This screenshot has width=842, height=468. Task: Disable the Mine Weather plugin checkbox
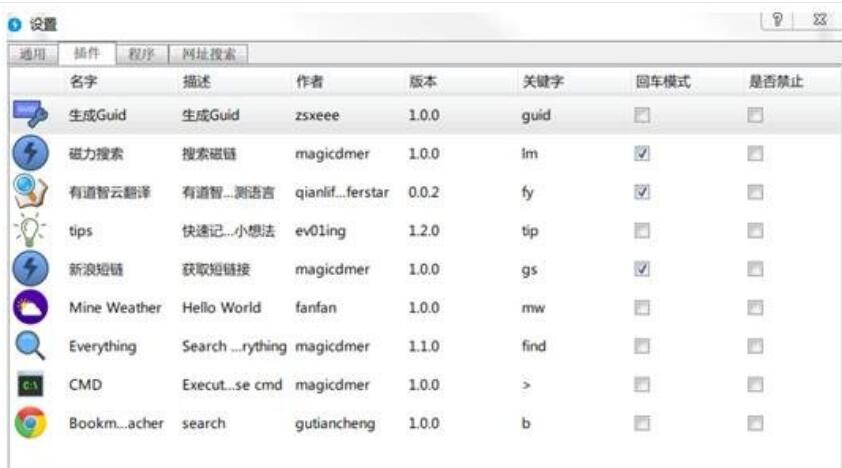755,308
